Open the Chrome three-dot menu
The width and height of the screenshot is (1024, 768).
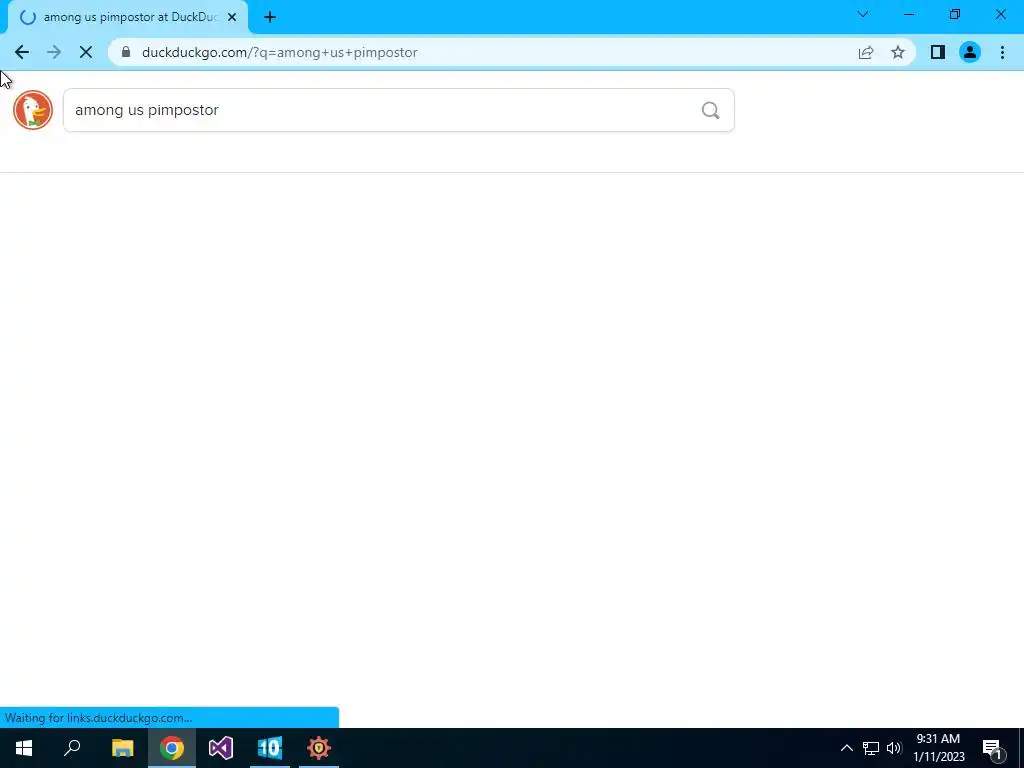point(1002,52)
